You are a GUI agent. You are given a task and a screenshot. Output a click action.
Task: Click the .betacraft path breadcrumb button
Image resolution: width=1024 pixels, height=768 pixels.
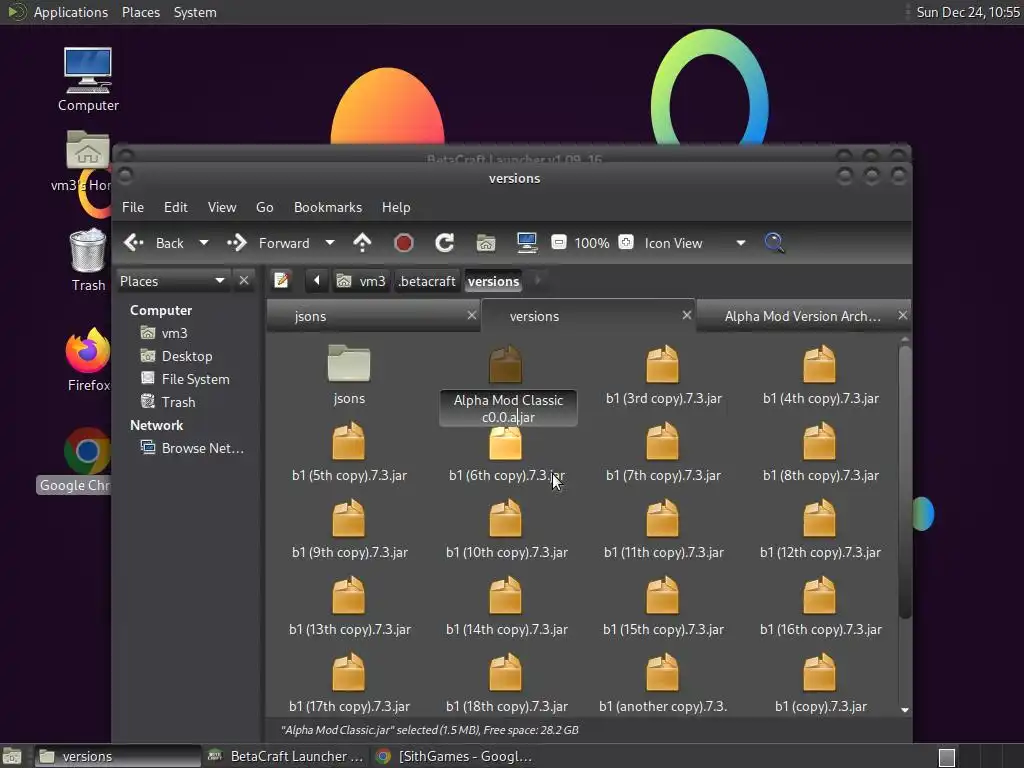tap(427, 281)
